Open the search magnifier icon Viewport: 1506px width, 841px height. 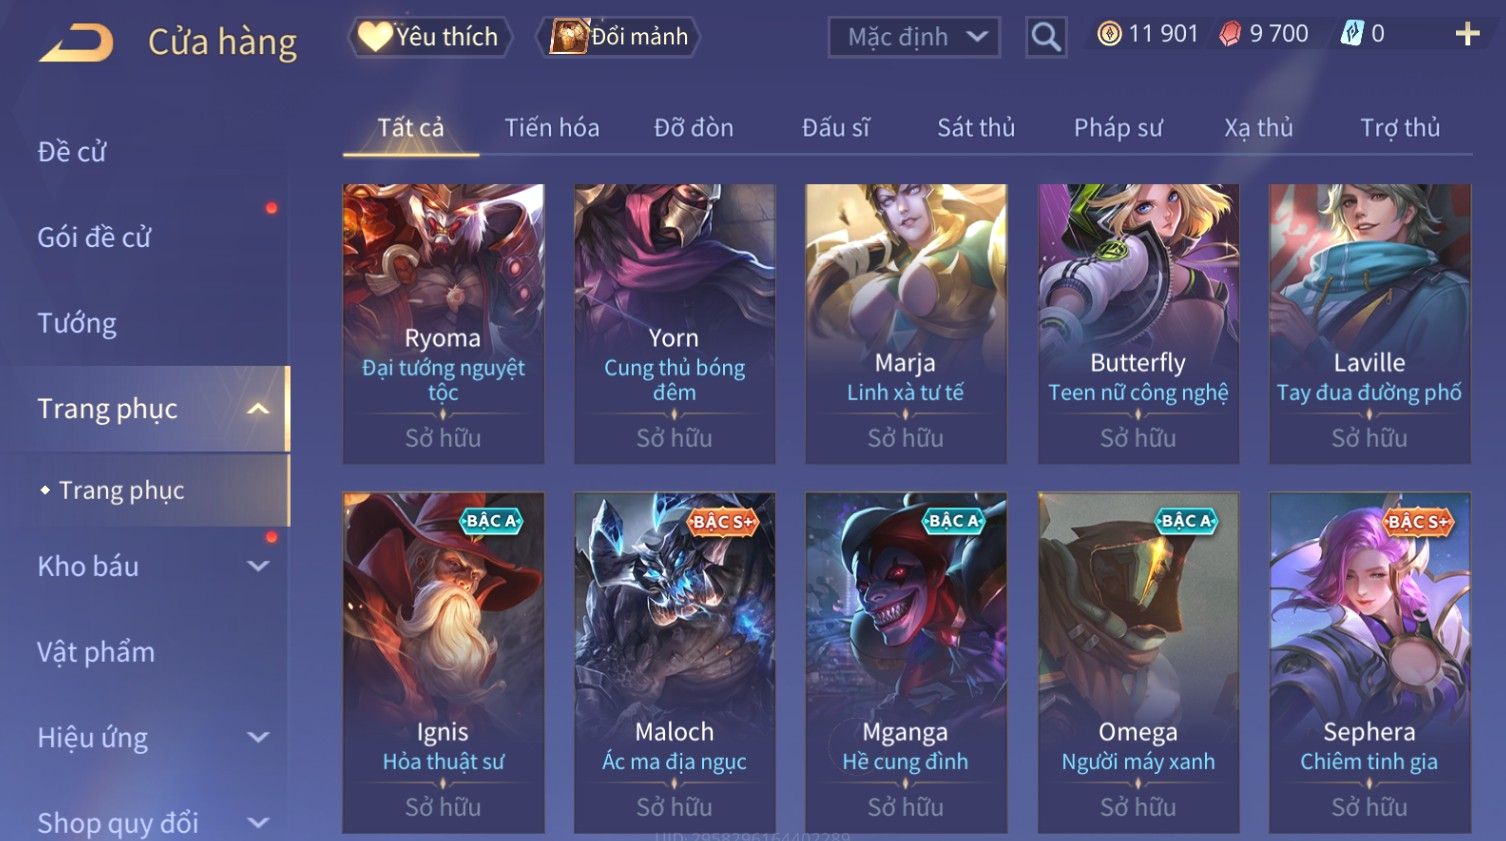[x=1046, y=37]
